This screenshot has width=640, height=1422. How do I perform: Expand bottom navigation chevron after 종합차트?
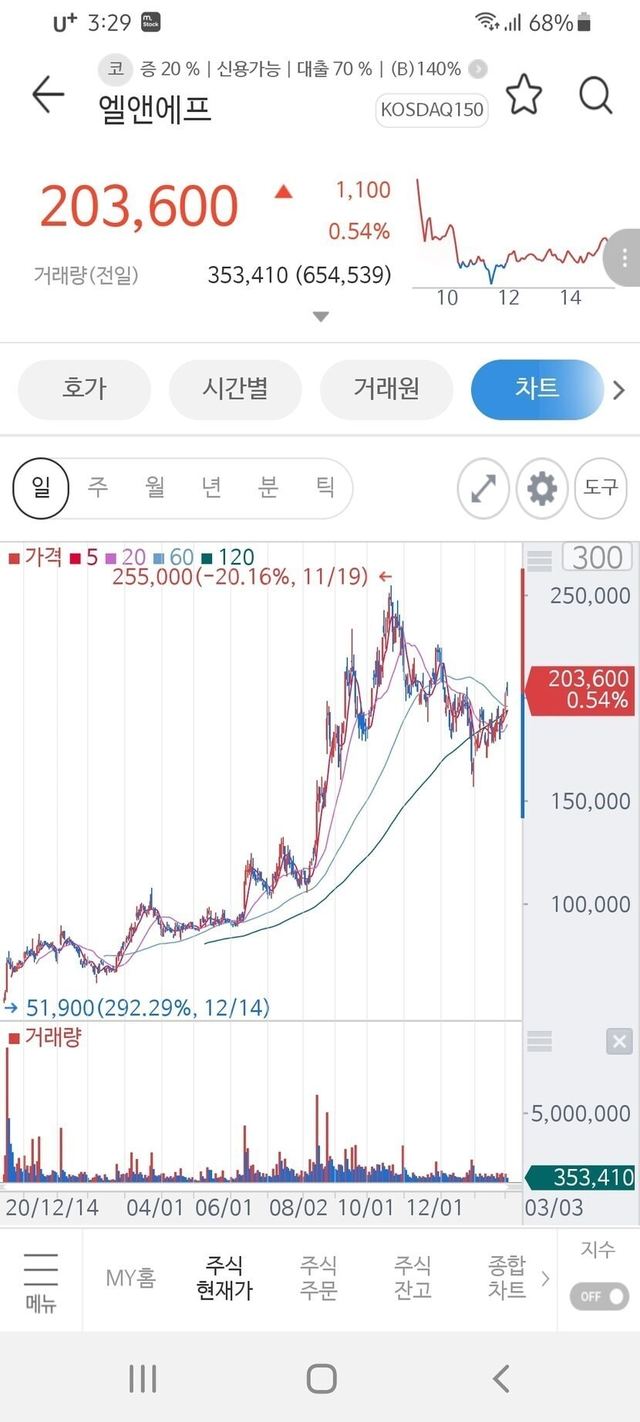[x=545, y=1278]
